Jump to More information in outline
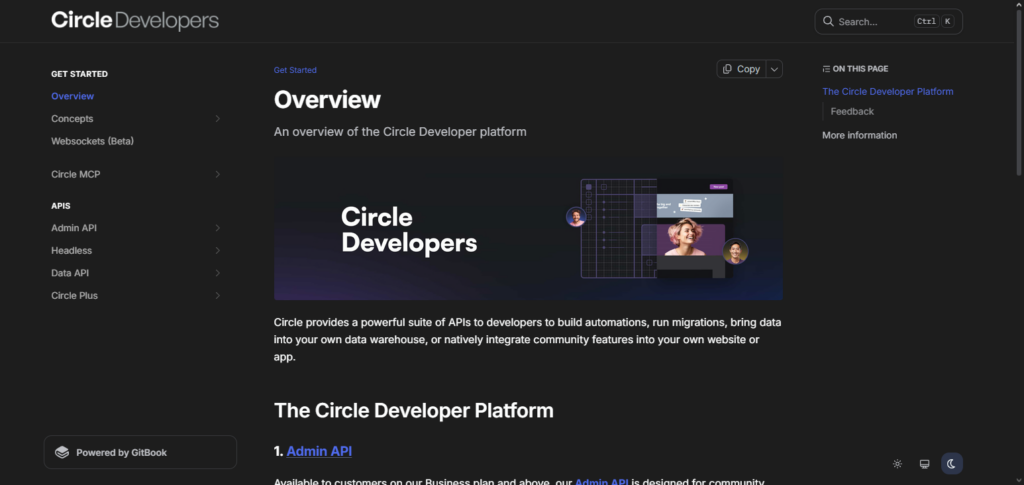The width and height of the screenshot is (1024, 485). tap(859, 135)
